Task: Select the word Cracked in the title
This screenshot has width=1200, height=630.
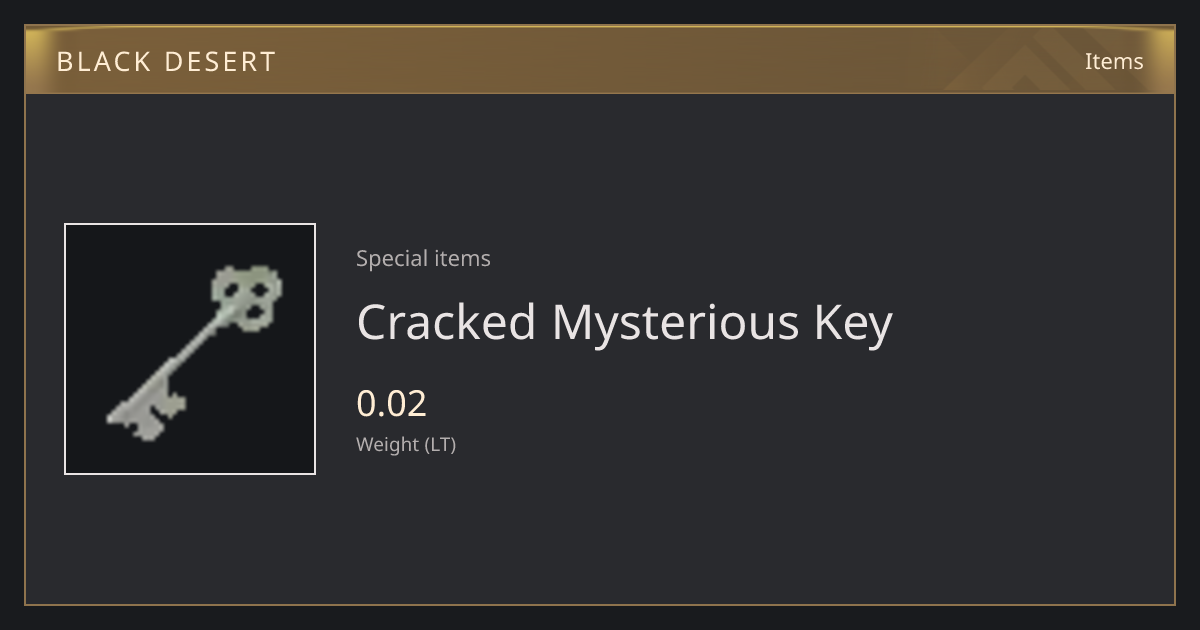Action: [x=447, y=322]
